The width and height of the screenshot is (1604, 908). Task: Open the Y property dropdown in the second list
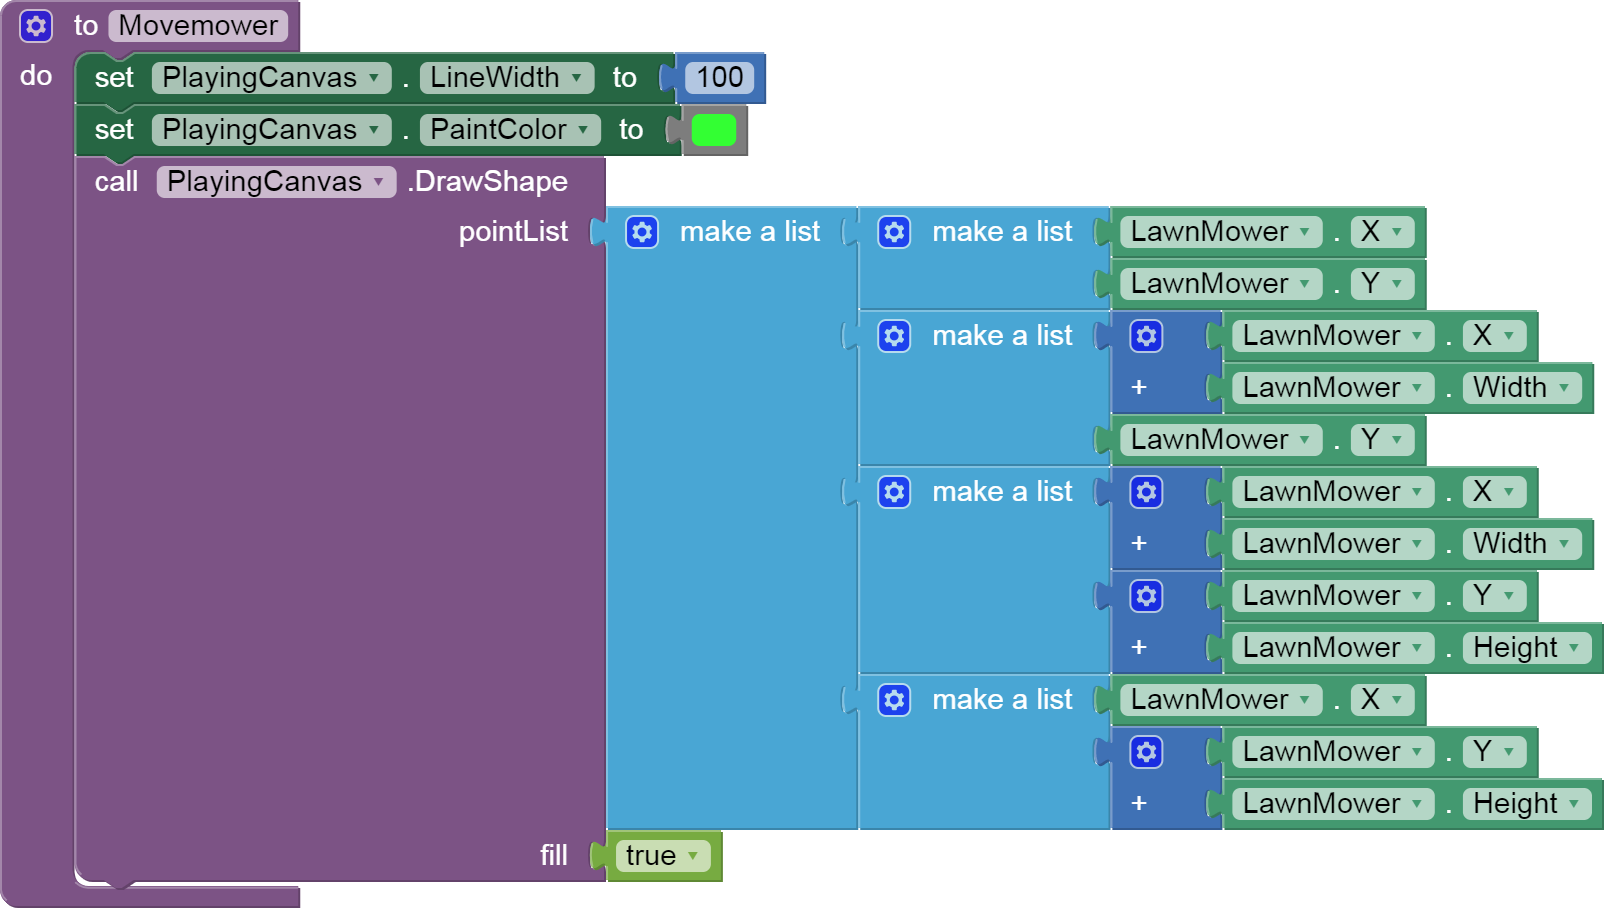1383,440
